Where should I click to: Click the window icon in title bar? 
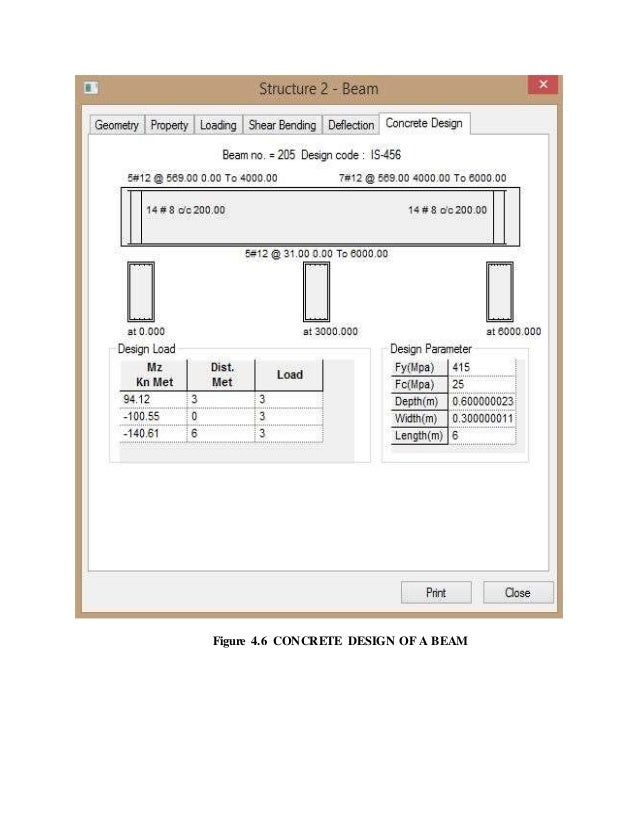(x=91, y=87)
